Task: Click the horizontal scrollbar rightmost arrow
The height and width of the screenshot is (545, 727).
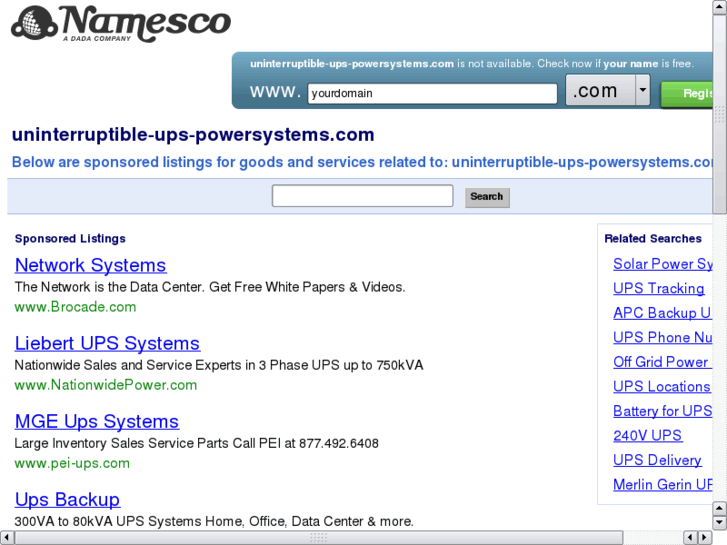Action: (705, 538)
